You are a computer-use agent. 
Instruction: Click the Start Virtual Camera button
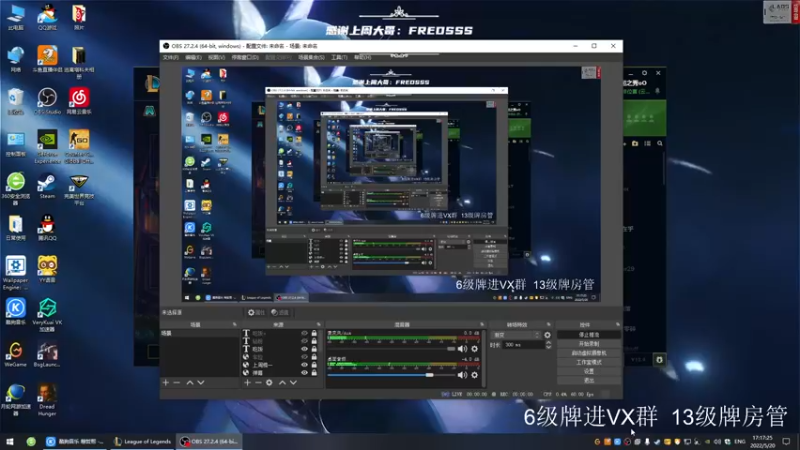(x=589, y=353)
